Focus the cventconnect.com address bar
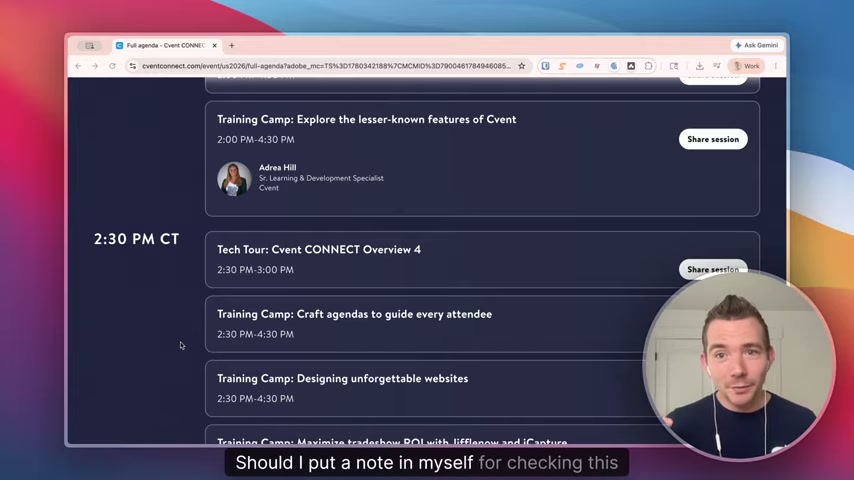 326,66
